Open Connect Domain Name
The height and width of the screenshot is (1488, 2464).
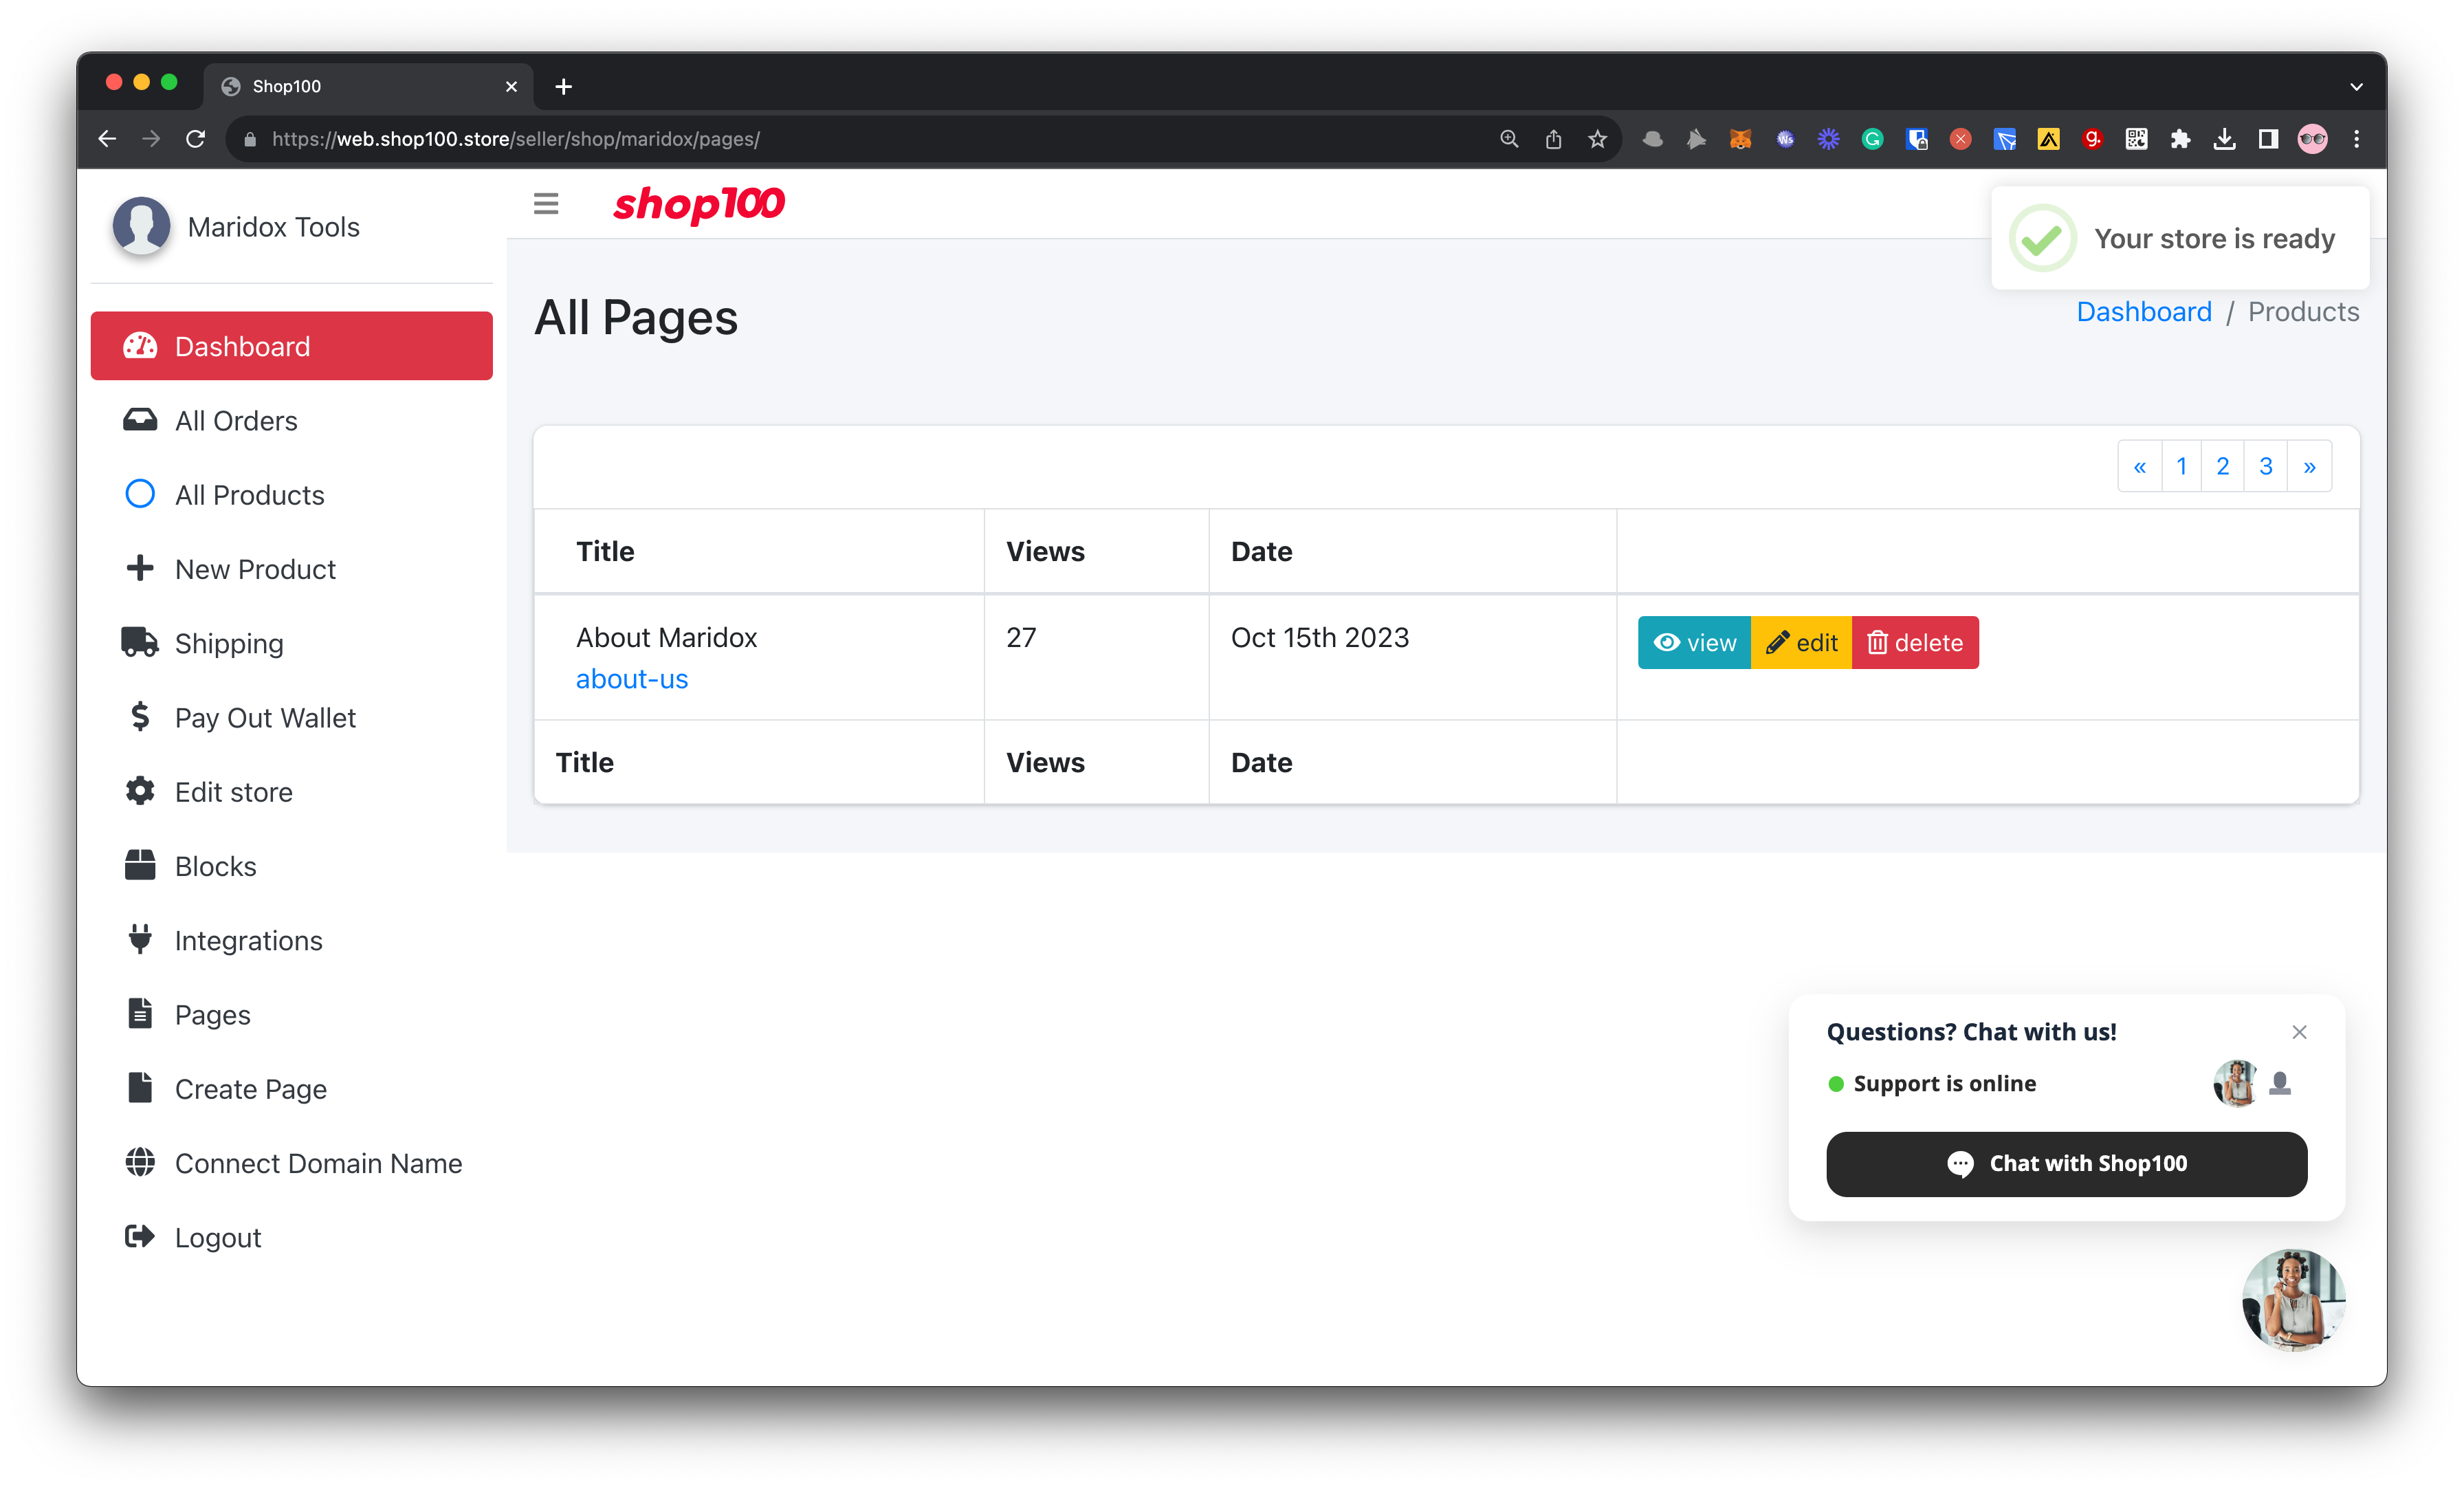tap(291, 1163)
